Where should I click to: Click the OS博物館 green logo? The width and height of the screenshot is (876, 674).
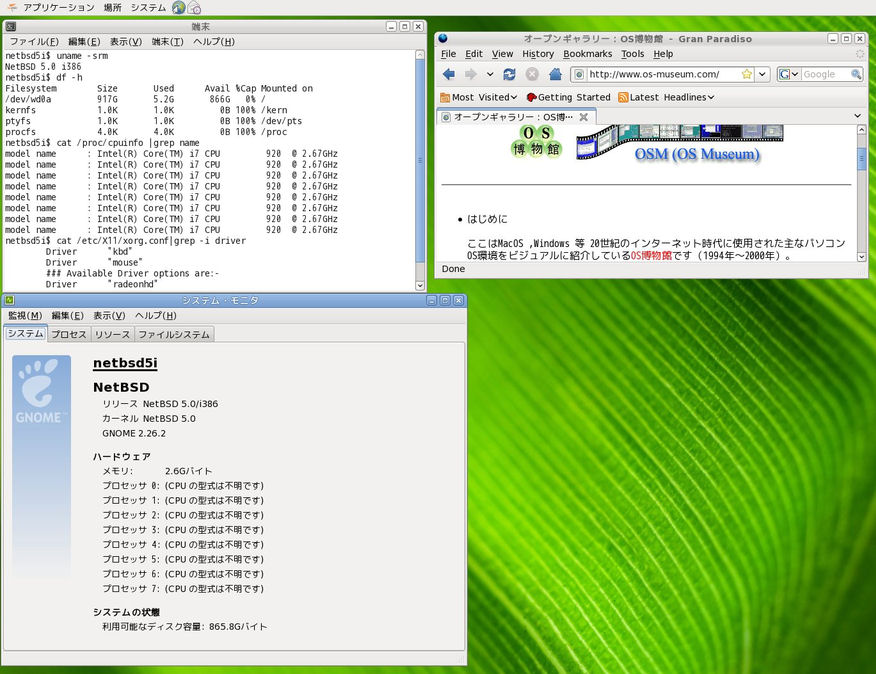click(x=537, y=141)
